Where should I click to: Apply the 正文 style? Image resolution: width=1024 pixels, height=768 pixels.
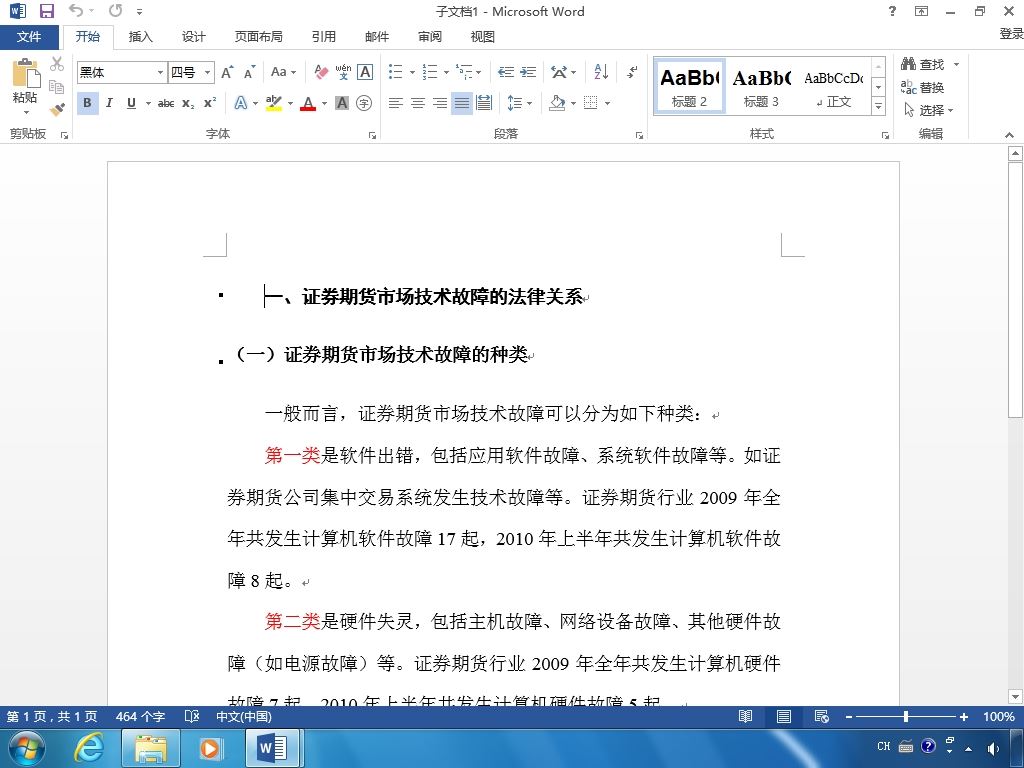[834, 87]
